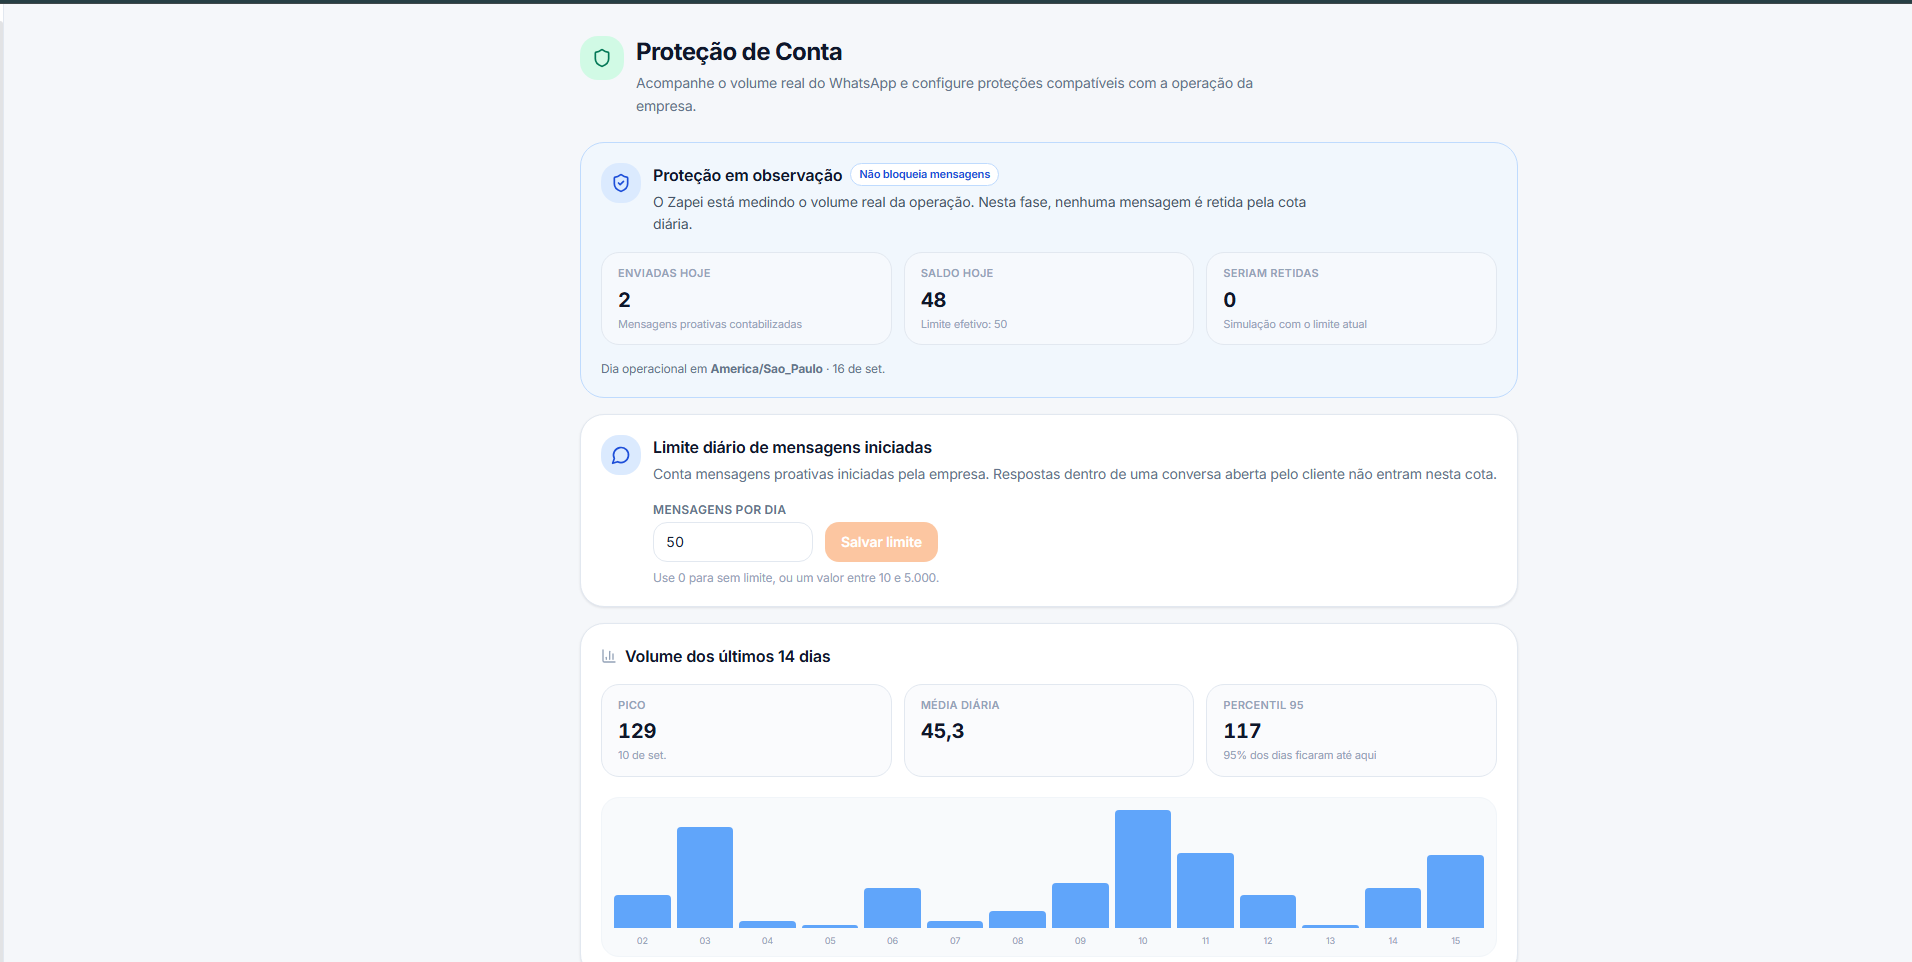Click the chart bar for day 06
Screen dimensions: 1912x962
click(892, 908)
